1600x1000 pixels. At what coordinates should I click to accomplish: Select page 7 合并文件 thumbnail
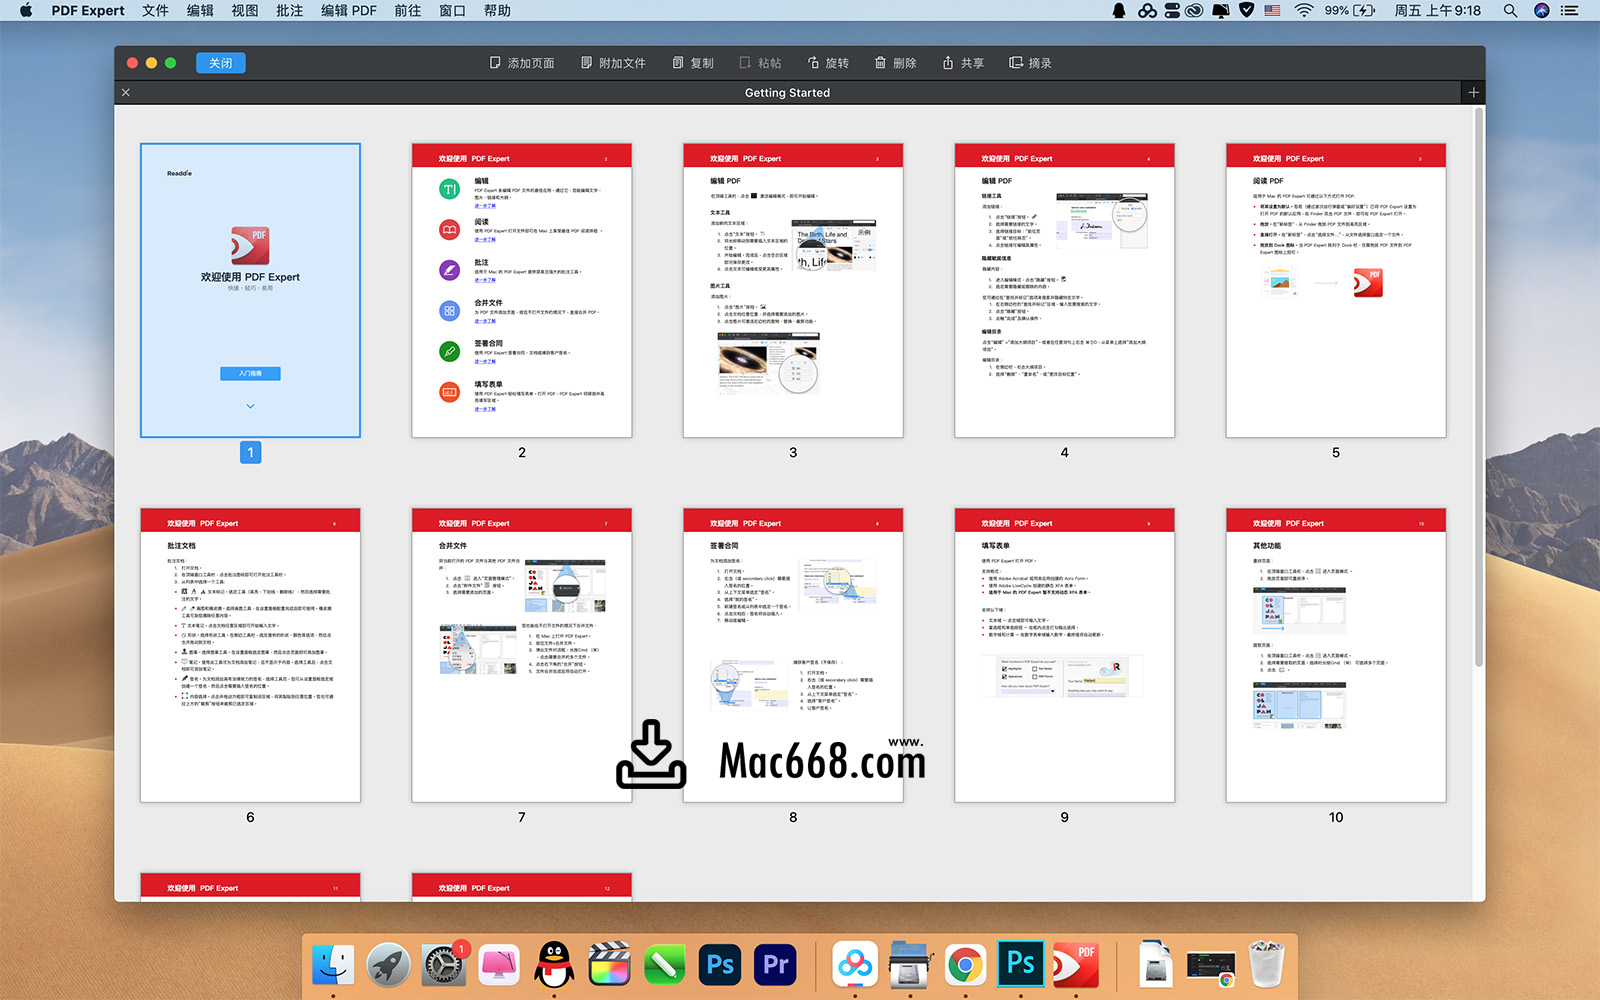pyautogui.click(x=522, y=655)
